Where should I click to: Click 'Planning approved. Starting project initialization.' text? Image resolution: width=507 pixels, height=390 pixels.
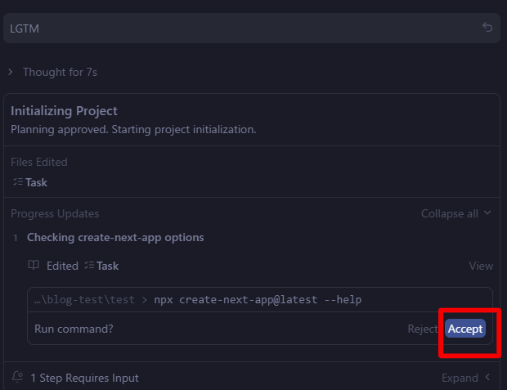point(133,129)
